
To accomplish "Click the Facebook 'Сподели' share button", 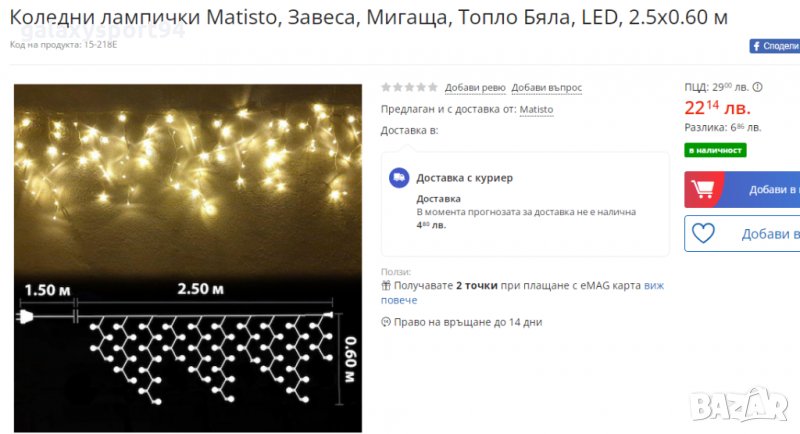I will click(774, 46).
